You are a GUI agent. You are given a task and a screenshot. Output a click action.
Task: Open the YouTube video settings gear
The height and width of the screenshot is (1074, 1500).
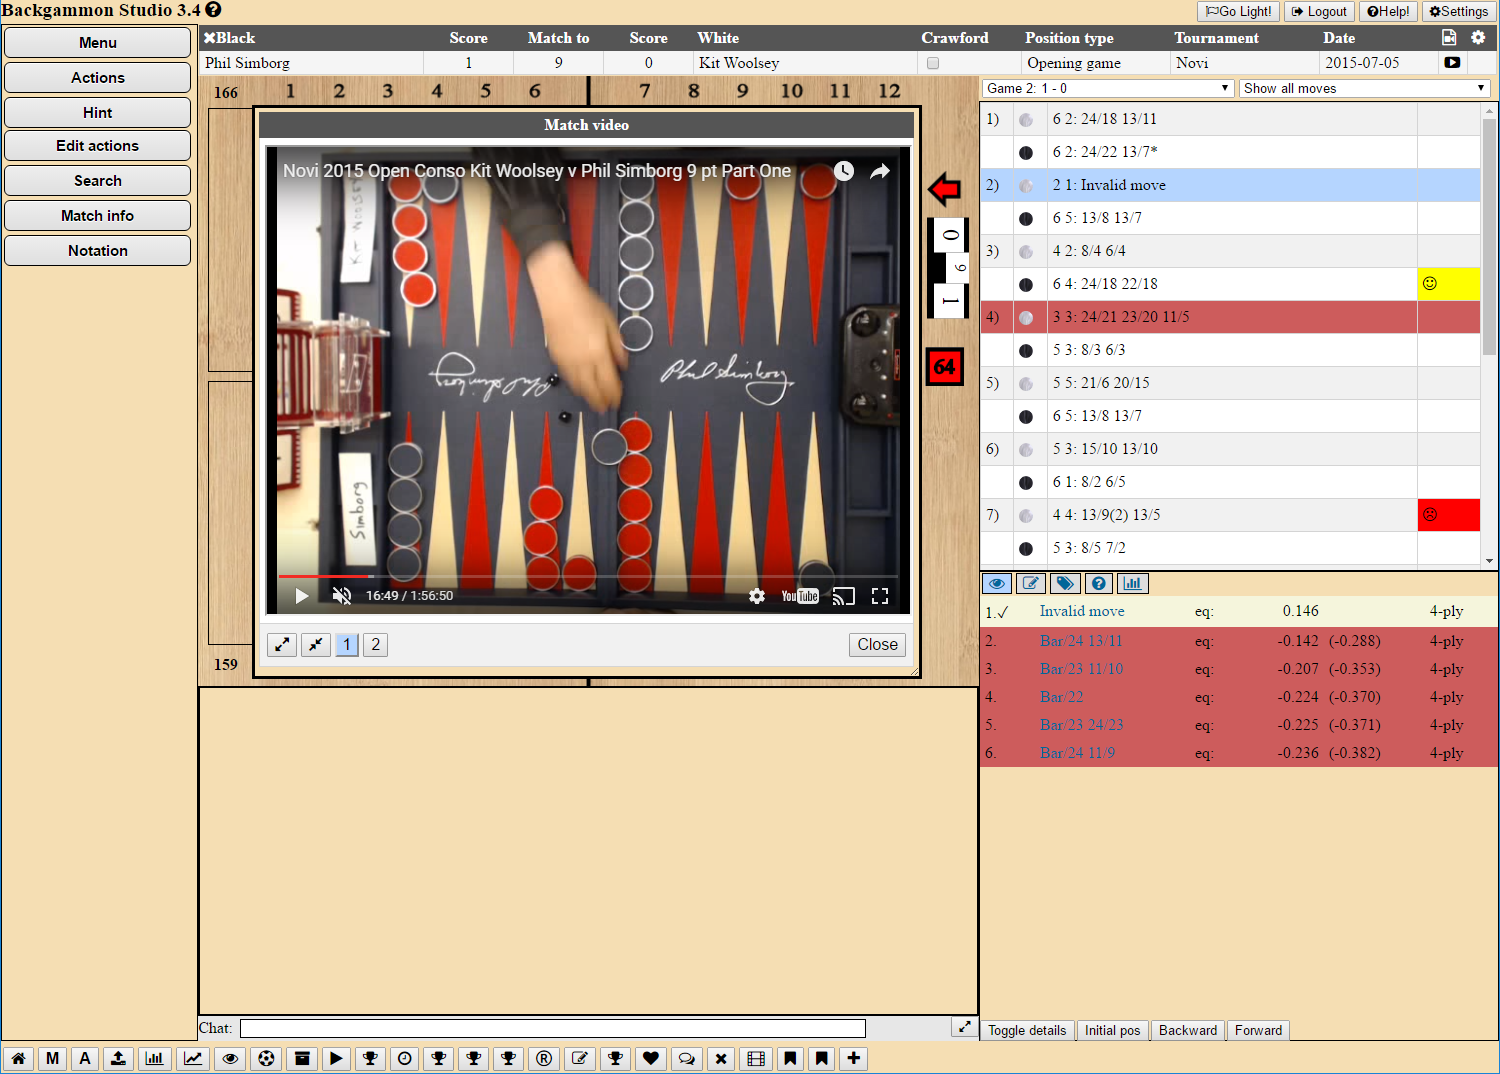click(x=757, y=596)
